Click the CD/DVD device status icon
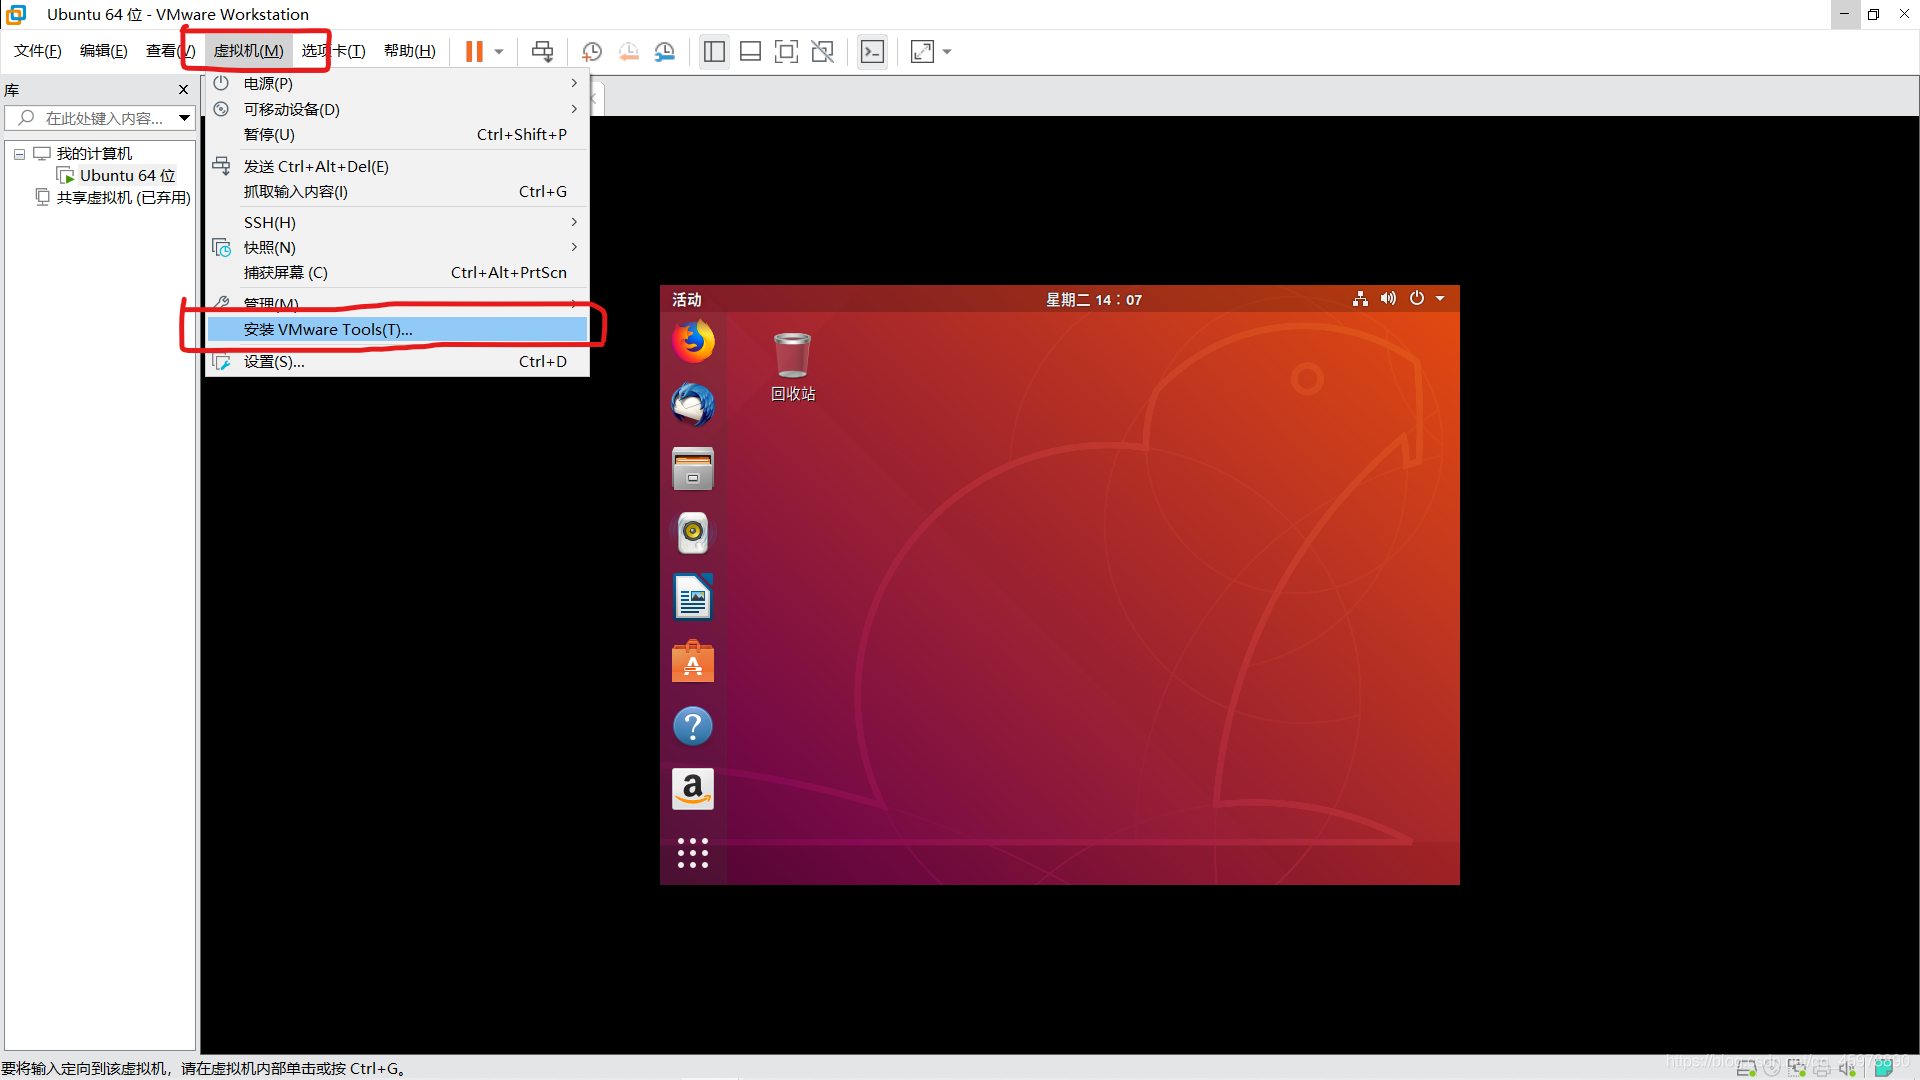Viewport: 1920px width, 1080px height. 1772,1068
